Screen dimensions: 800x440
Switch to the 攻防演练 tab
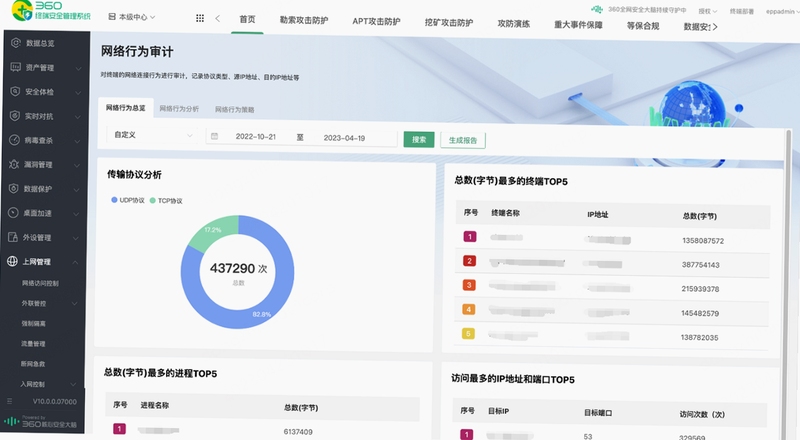[x=513, y=23]
